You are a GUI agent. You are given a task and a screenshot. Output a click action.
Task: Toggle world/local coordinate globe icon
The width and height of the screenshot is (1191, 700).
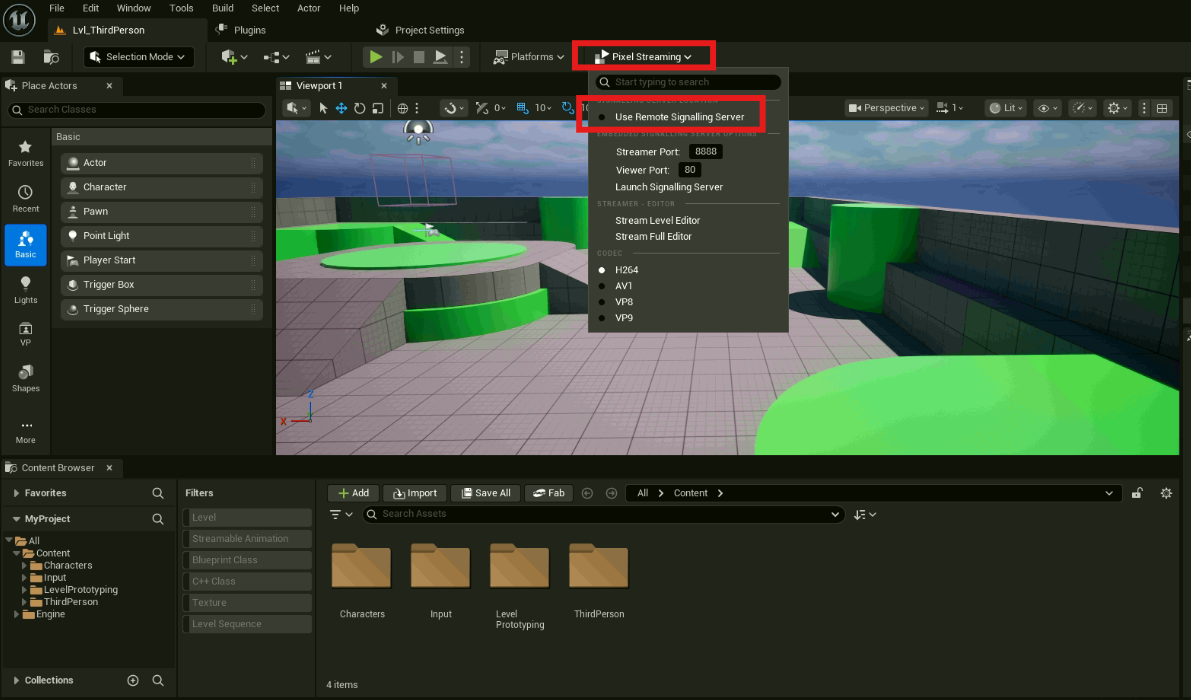pyautogui.click(x=403, y=109)
